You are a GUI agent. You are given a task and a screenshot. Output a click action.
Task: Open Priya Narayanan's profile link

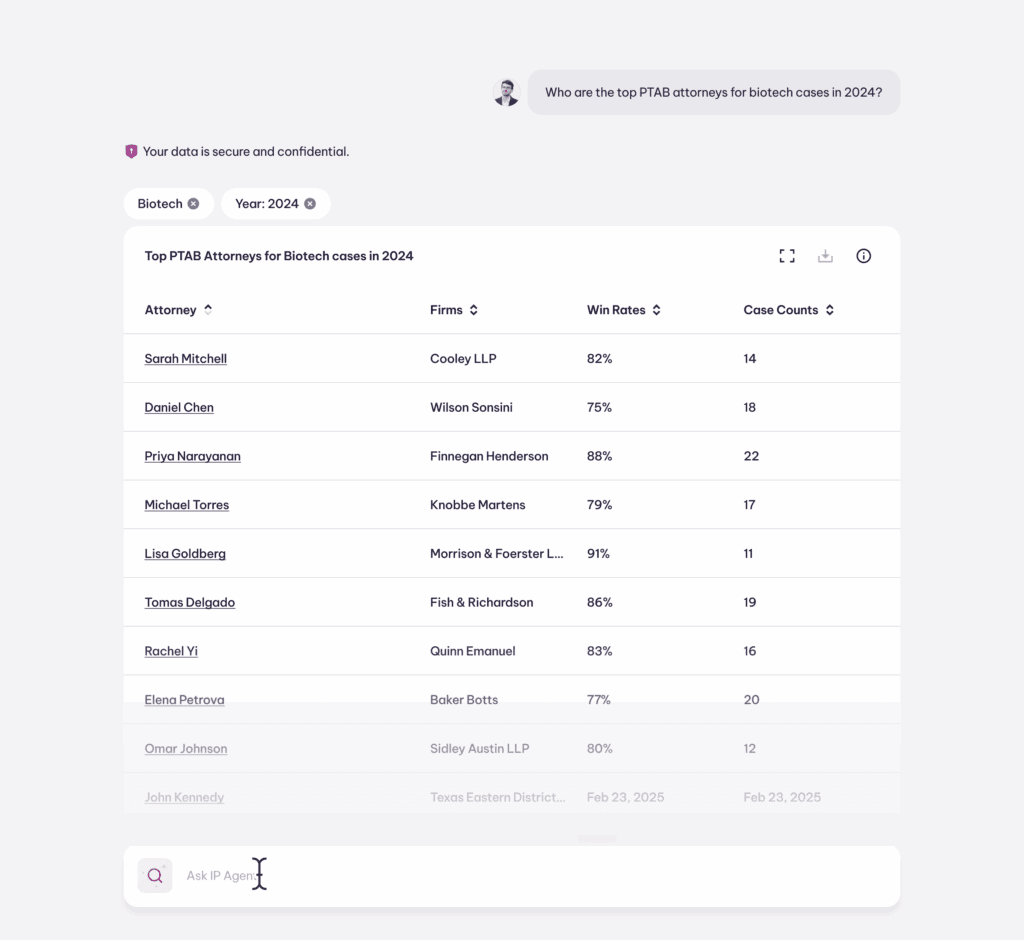[192, 456]
